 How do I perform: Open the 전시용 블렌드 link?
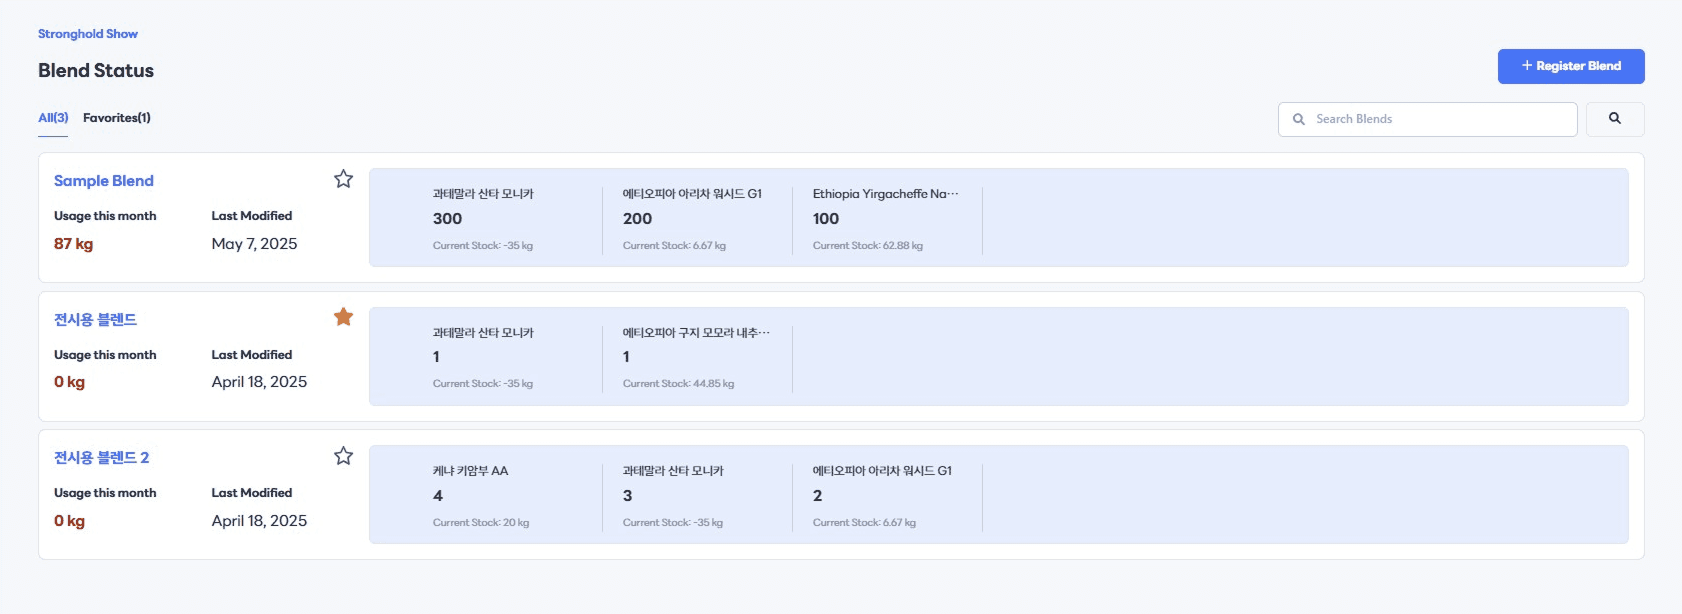pyautogui.click(x=95, y=320)
